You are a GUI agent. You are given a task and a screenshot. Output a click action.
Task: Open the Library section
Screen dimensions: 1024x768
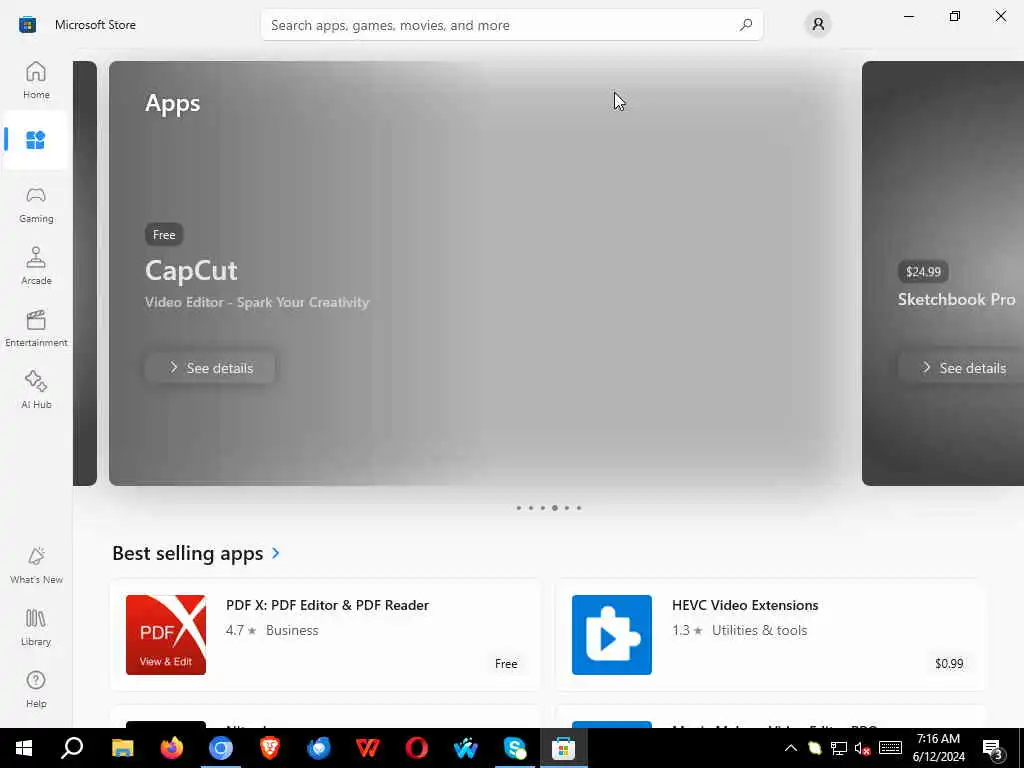(x=36, y=627)
